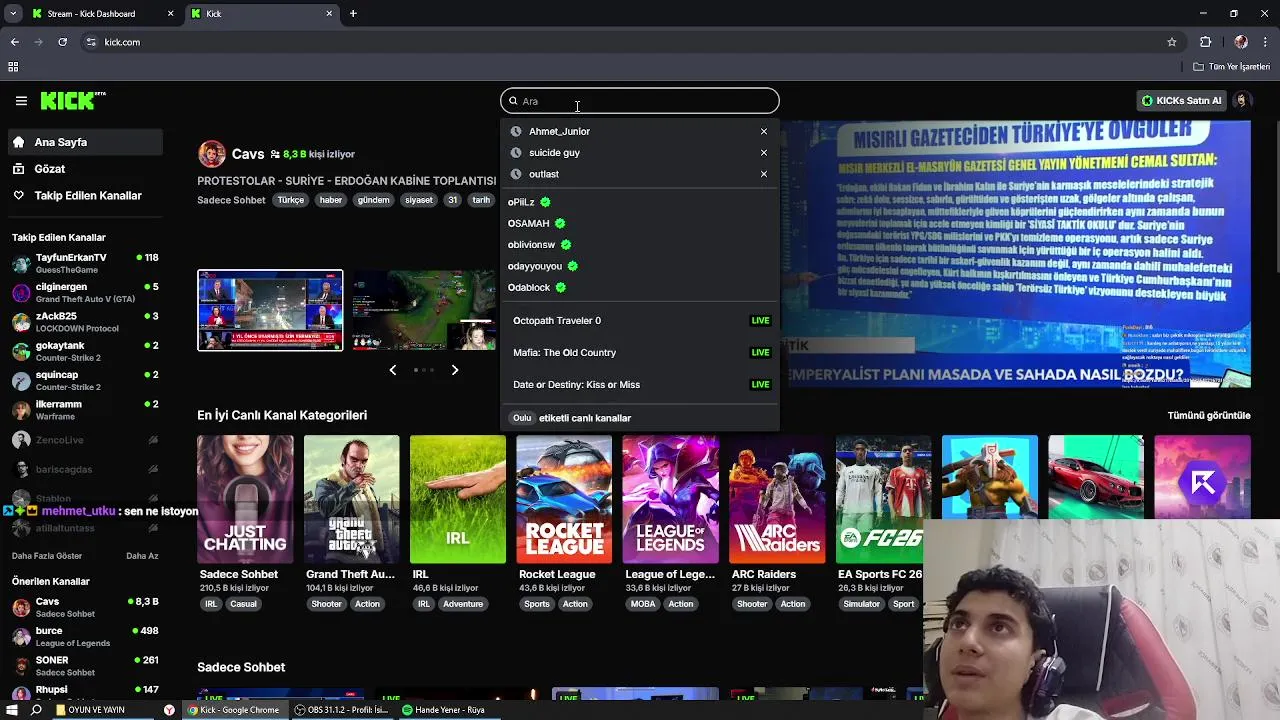Select suicide guy recent search
1280x720 pixels.
tap(554, 153)
